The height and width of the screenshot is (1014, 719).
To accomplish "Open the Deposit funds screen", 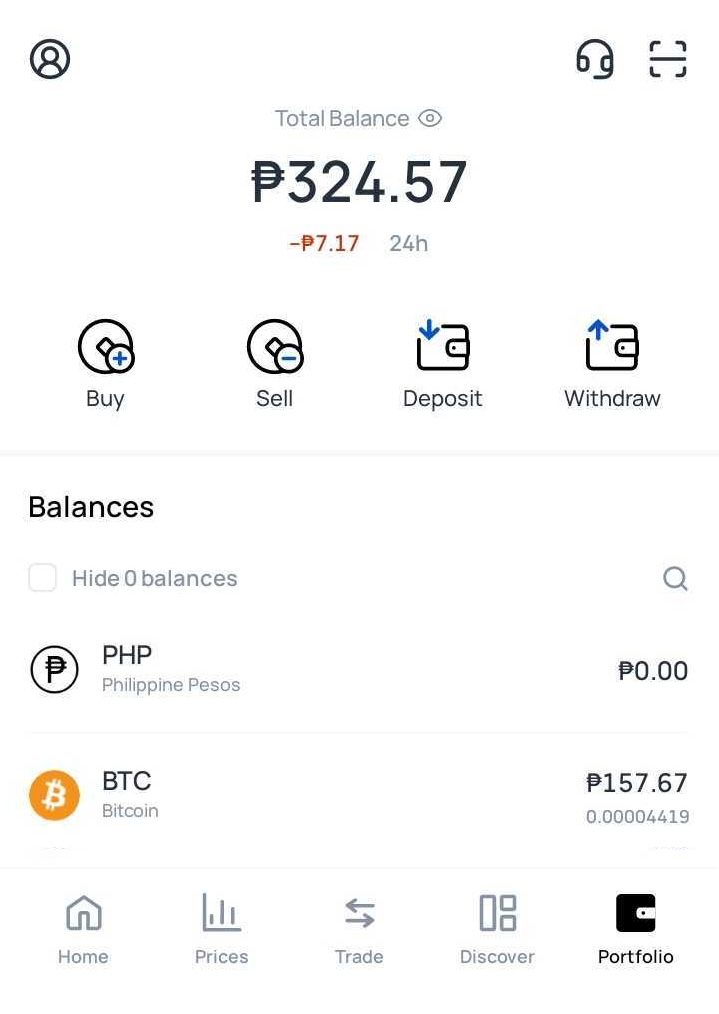I will tap(442, 360).
